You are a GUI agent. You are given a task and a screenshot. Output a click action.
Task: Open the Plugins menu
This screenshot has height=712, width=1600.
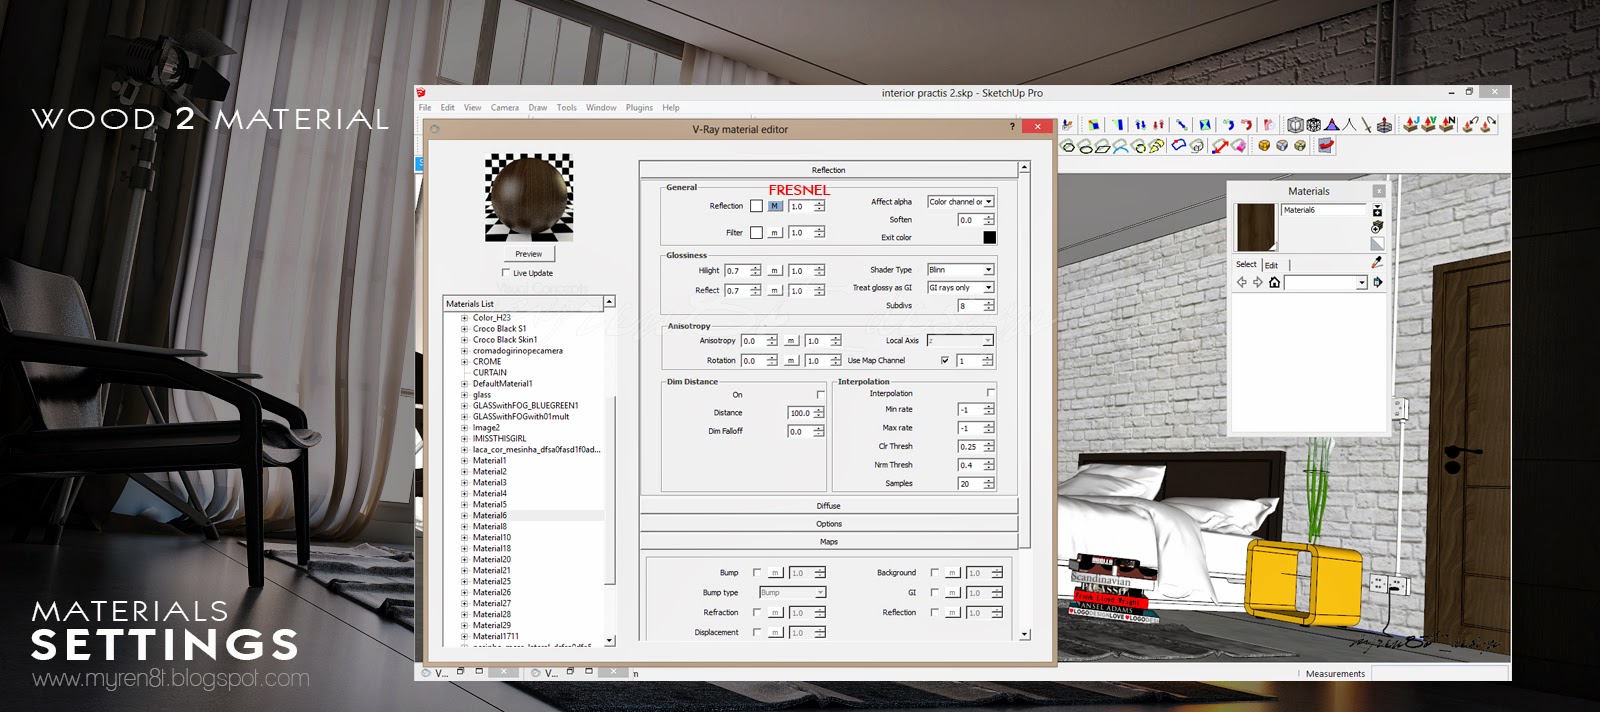639,108
